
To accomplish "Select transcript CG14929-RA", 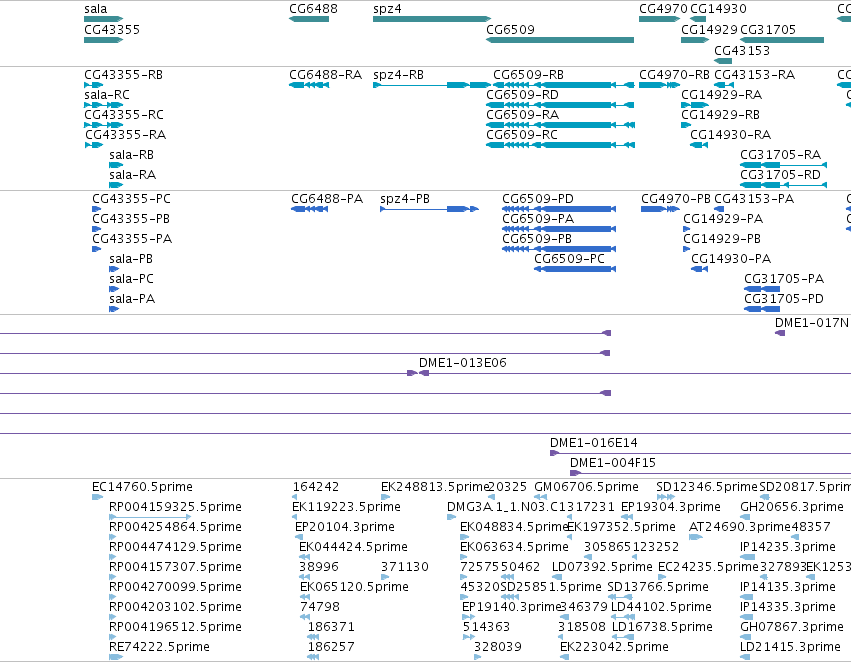I will pyautogui.click(x=695, y=105).
